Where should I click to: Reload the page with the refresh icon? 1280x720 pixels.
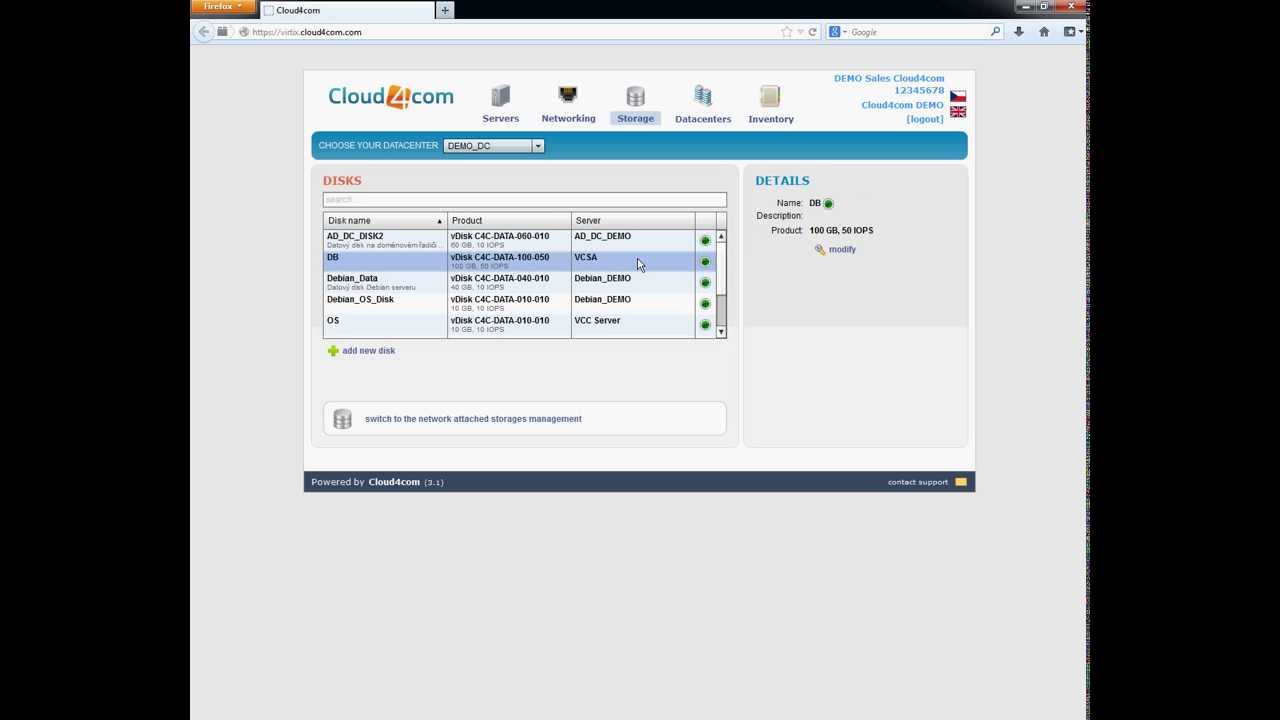click(x=812, y=32)
